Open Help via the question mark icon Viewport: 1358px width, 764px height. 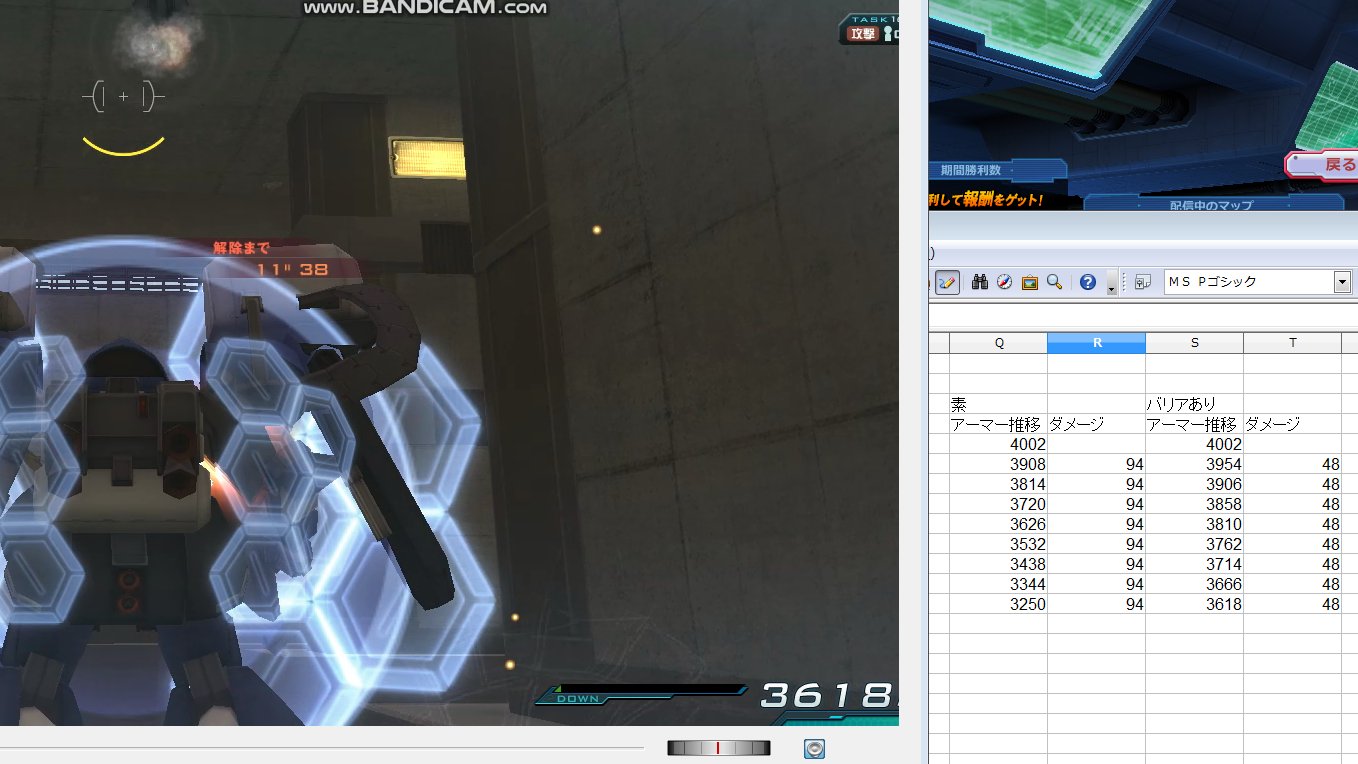pyautogui.click(x=1088, y=283)
